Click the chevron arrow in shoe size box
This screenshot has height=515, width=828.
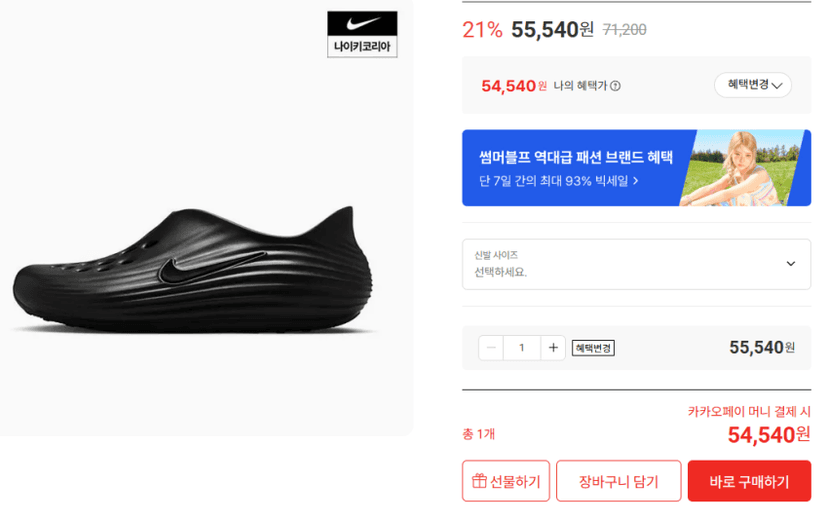(x=791, y=264)
